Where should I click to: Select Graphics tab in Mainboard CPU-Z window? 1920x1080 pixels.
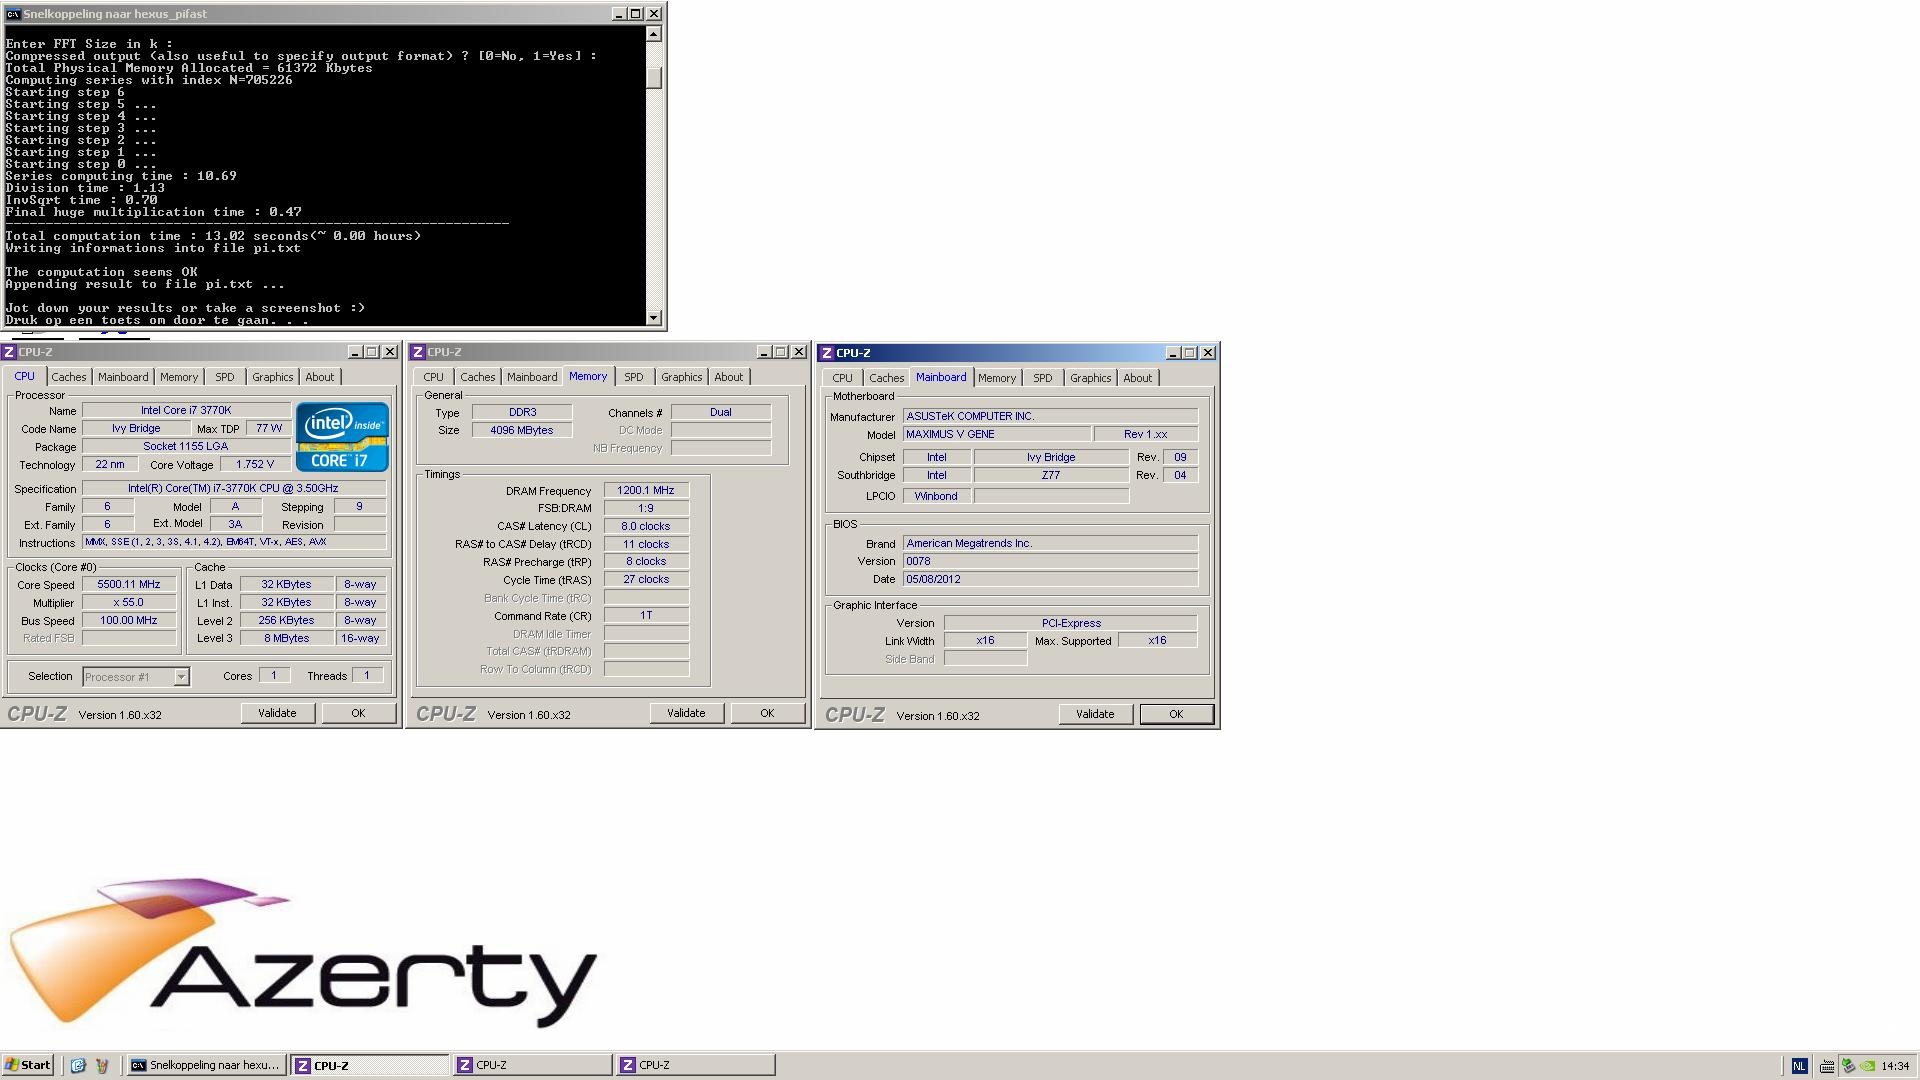point(1090,378)
